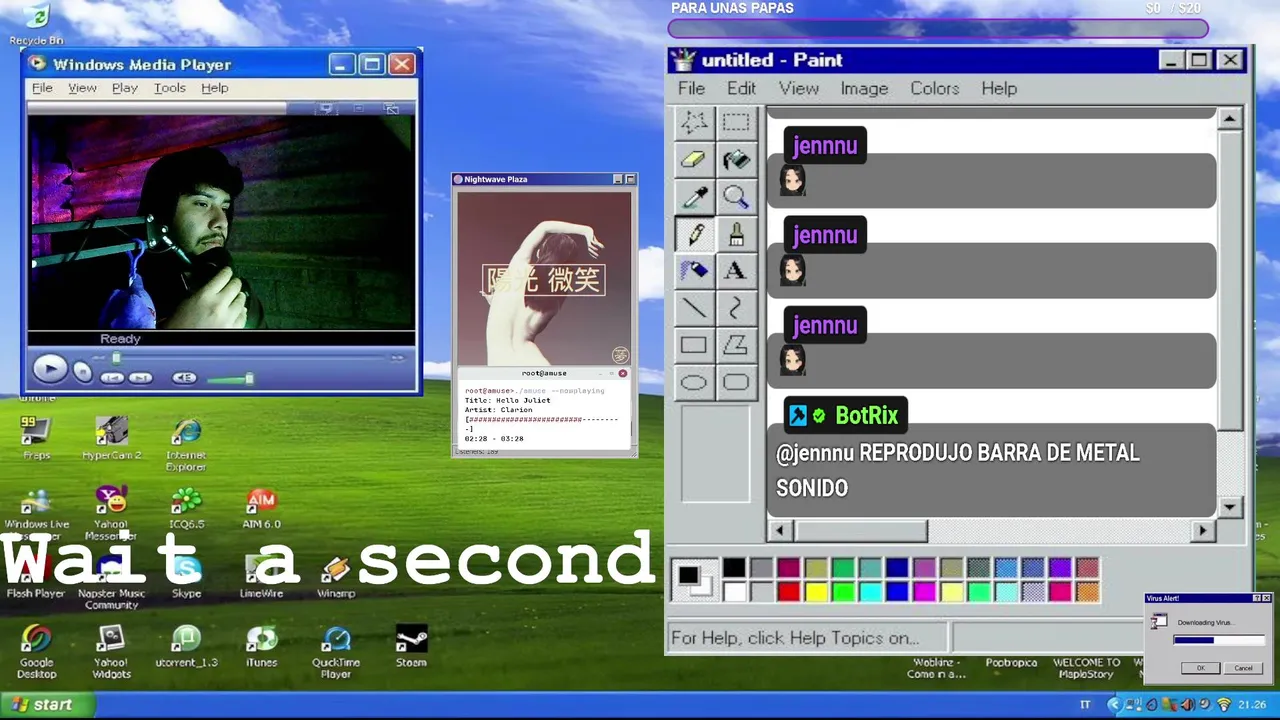Image resolution: width=1280 pixels, height=720 pixels.
Task: Click the volume slider in Windows Media Player
Action: (x=231, y=378)
